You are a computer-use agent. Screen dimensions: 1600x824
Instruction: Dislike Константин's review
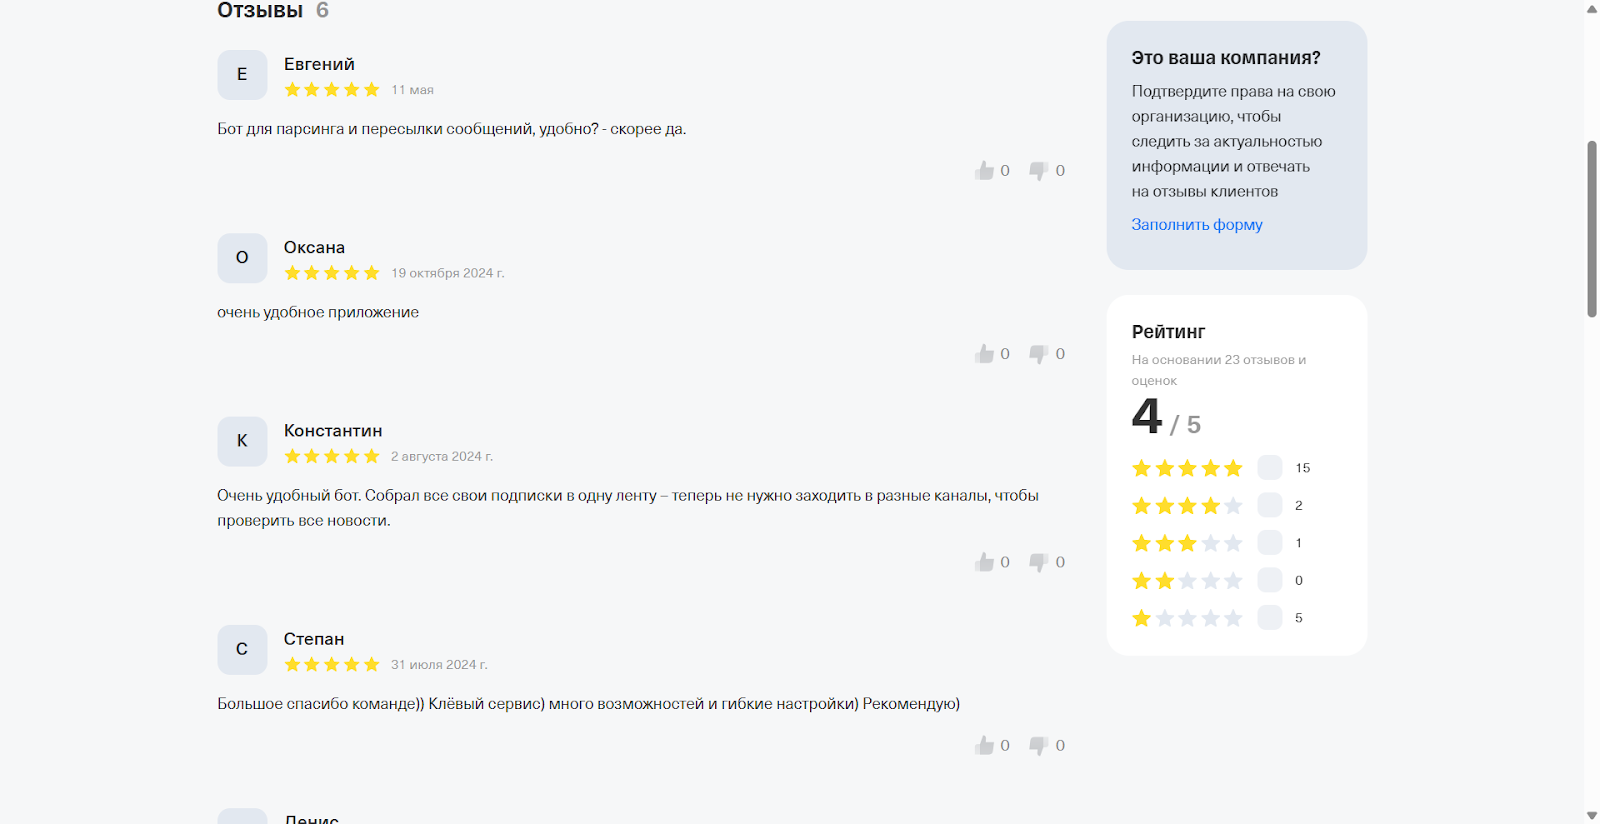pyautogui.click(x=1039, y=562)
